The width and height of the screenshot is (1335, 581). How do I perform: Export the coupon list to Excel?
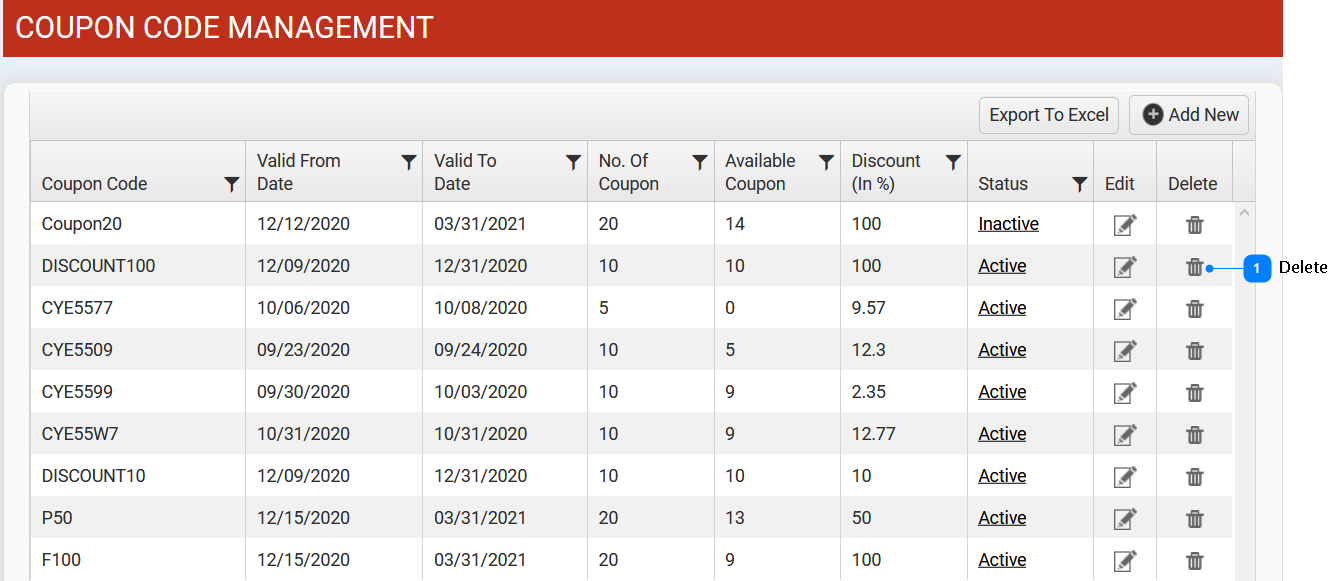click(x=1049, y=115)
